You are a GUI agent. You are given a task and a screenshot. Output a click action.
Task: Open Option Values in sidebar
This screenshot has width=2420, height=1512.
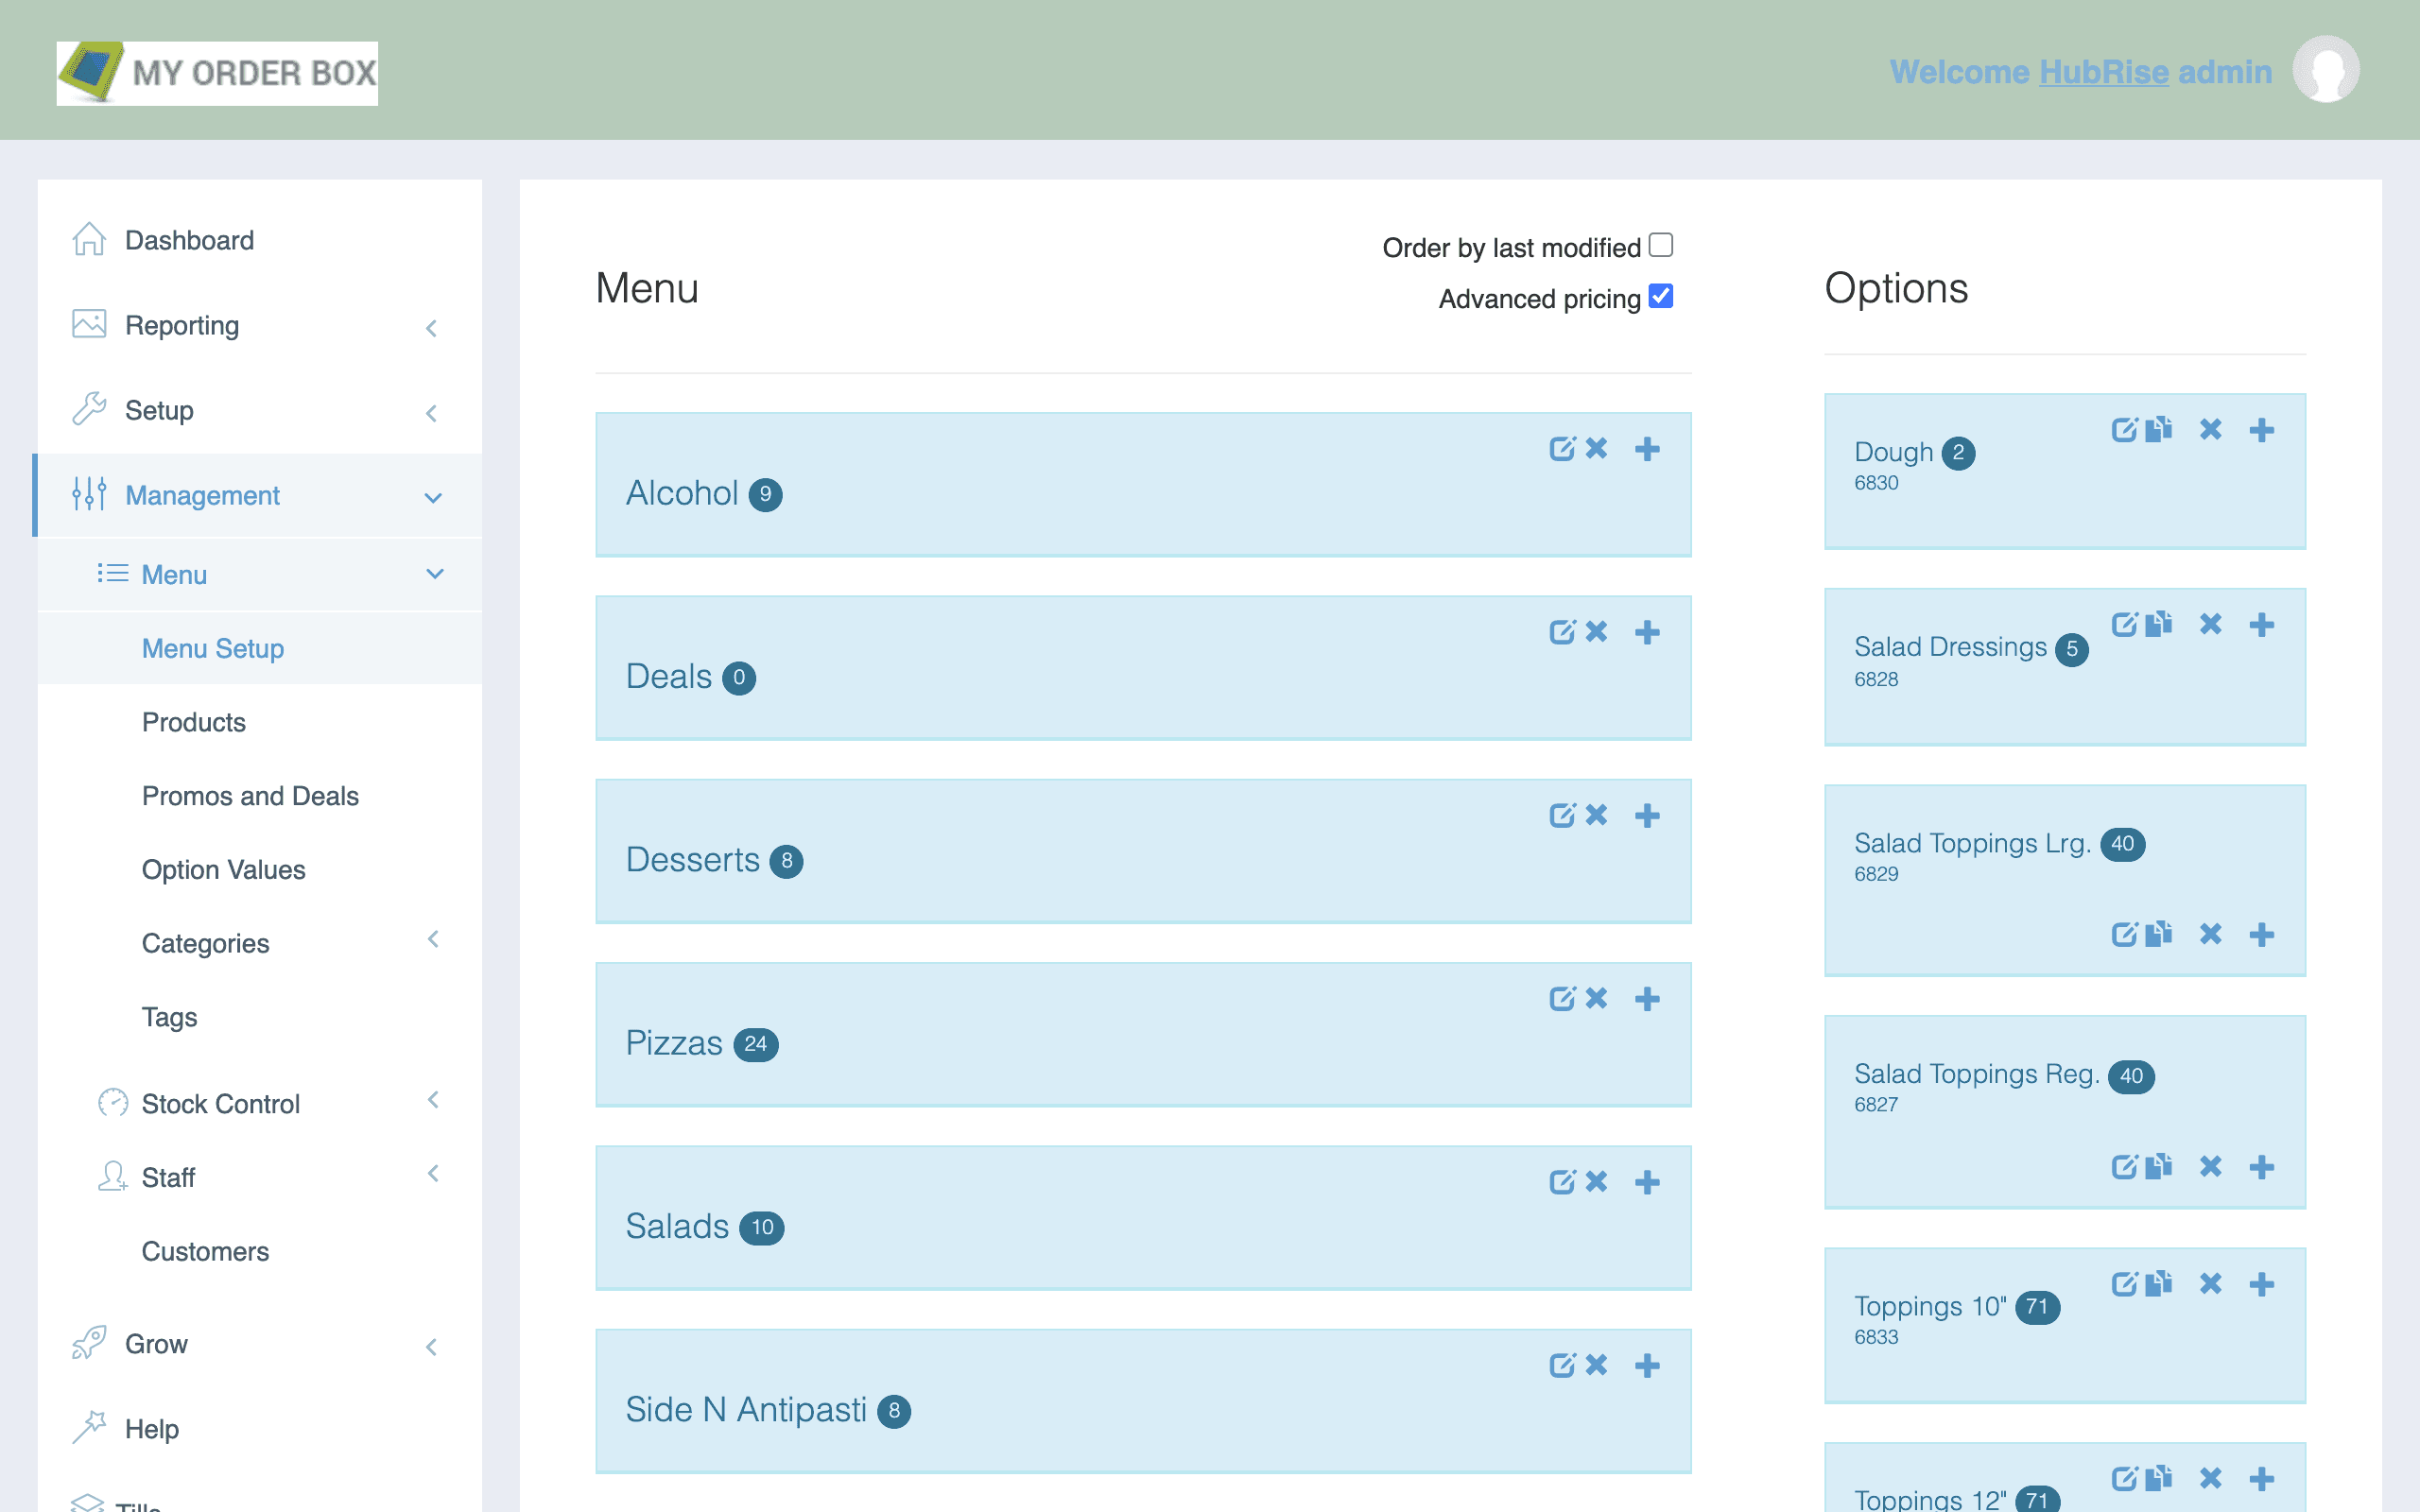pos(221,868)
